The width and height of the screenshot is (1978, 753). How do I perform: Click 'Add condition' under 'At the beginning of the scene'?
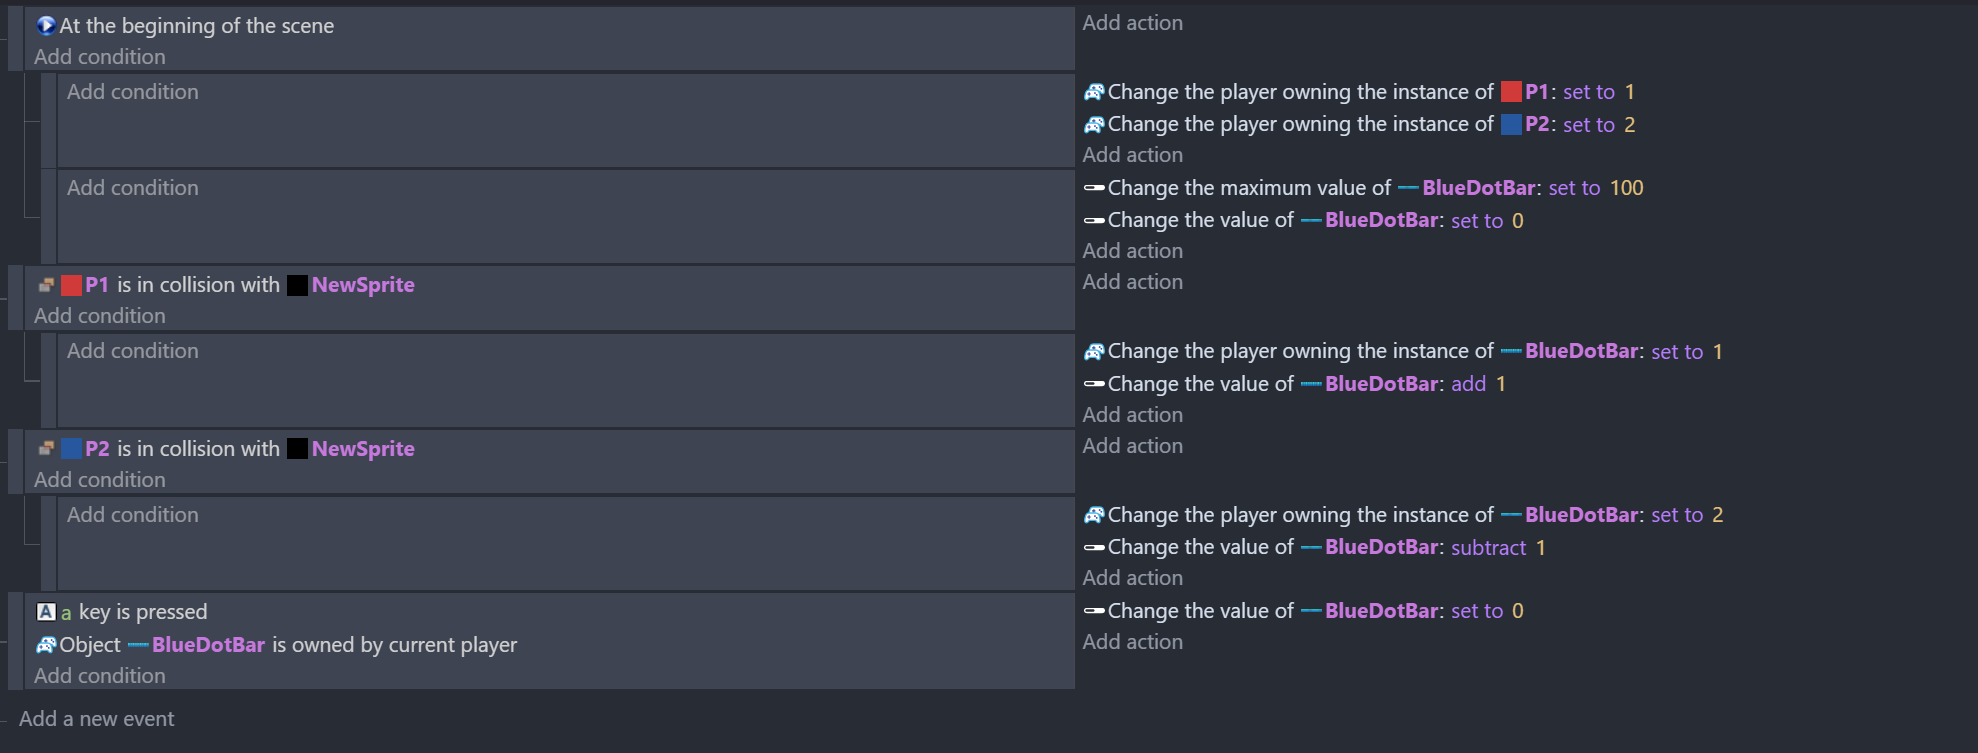(x=100, y=57)
